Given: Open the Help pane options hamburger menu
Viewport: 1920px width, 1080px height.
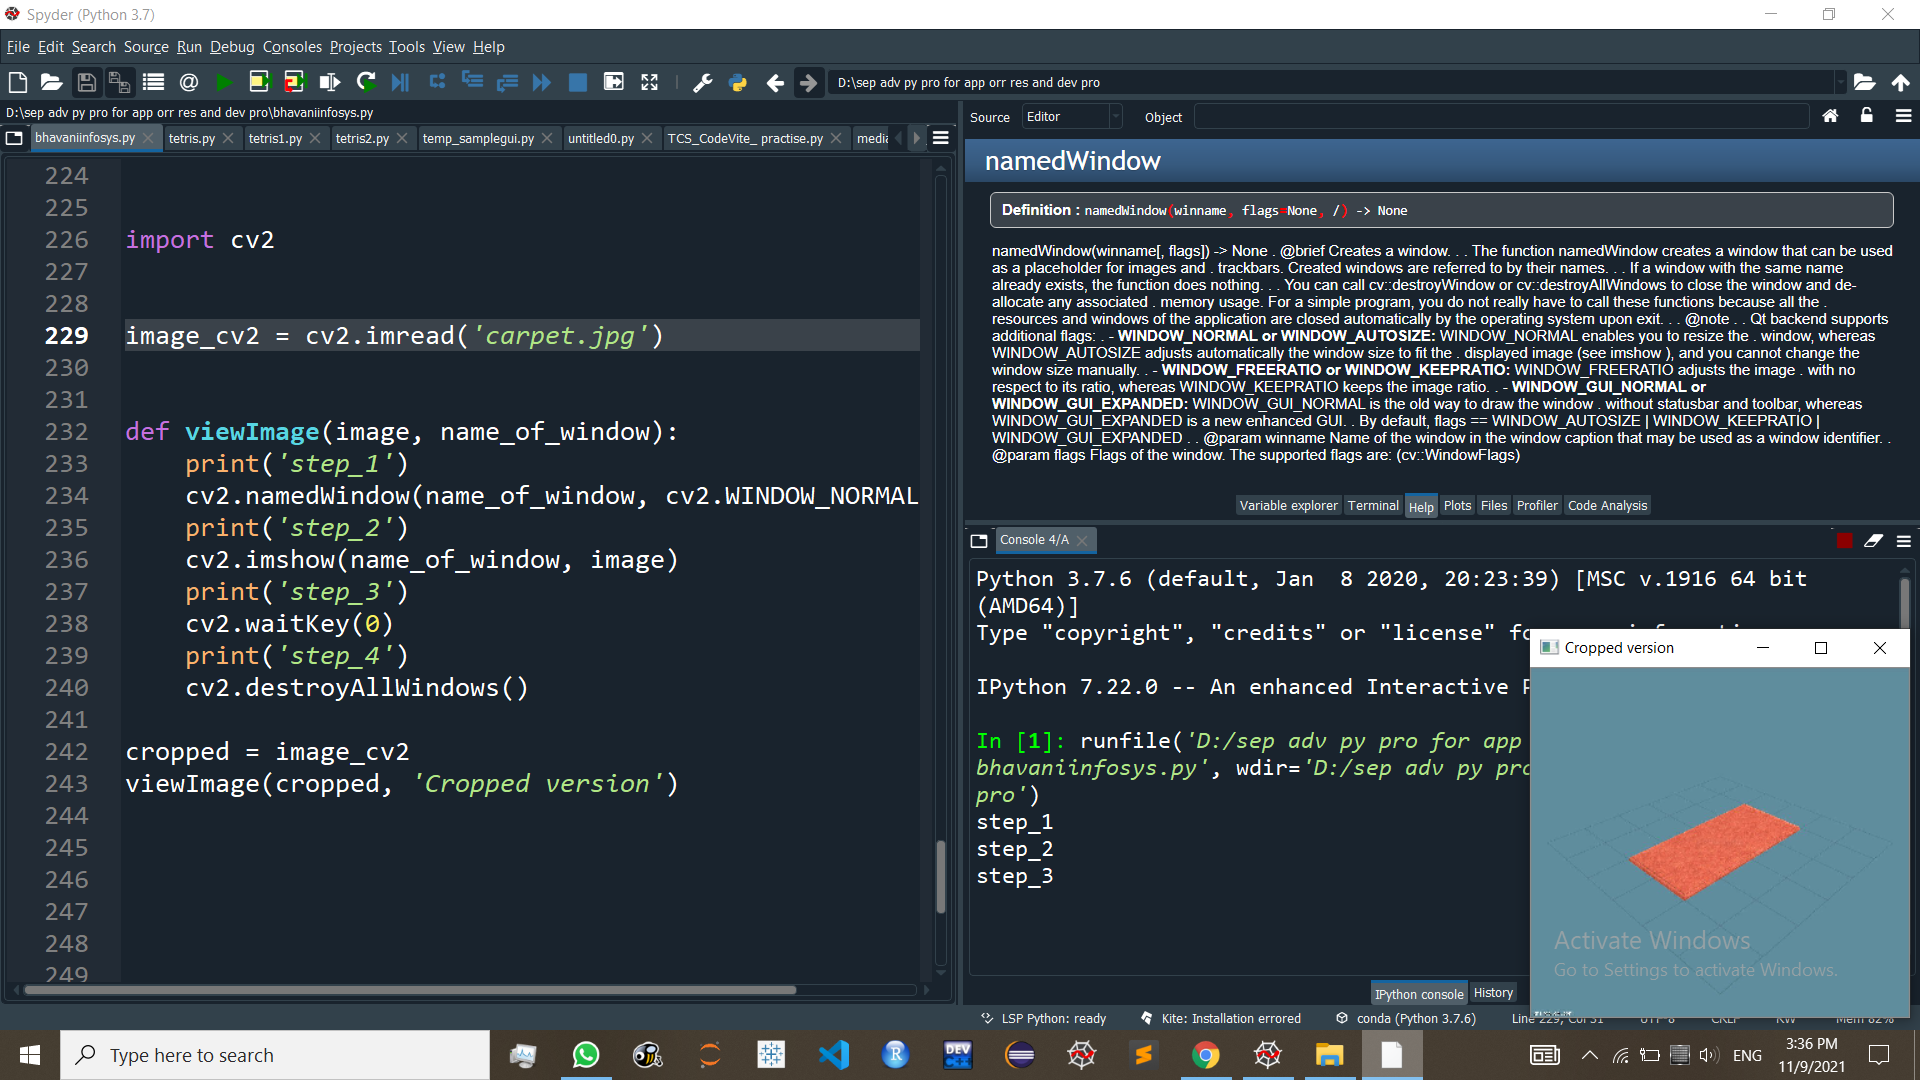Looking at the screenshot, I should [1903, 116].
